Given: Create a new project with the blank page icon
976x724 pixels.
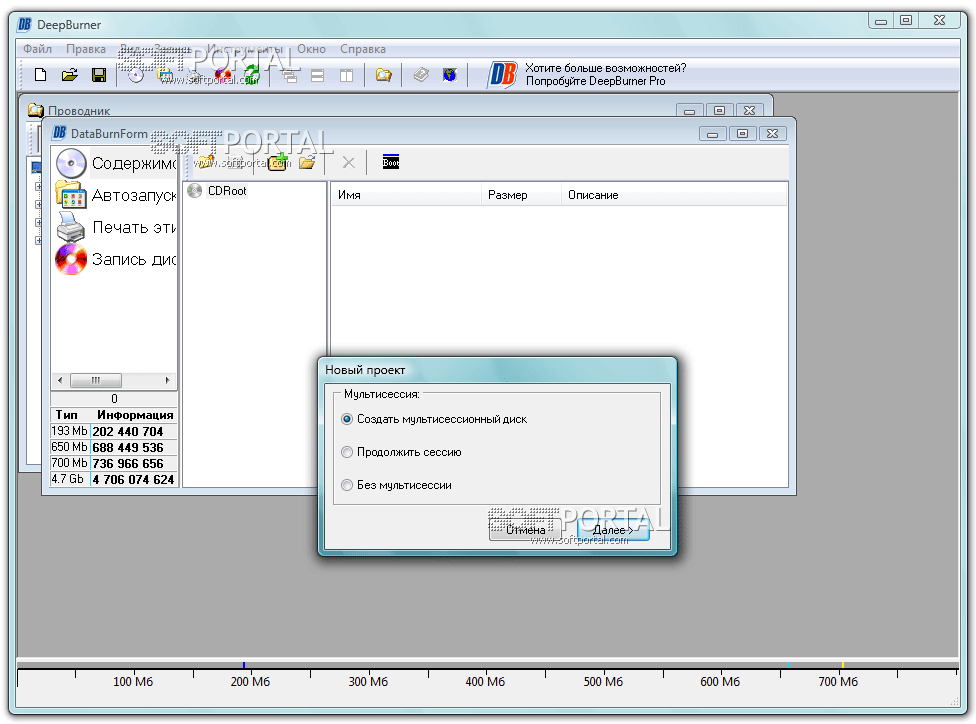Looking at the screenshot, I should click(x=40, y=75).
